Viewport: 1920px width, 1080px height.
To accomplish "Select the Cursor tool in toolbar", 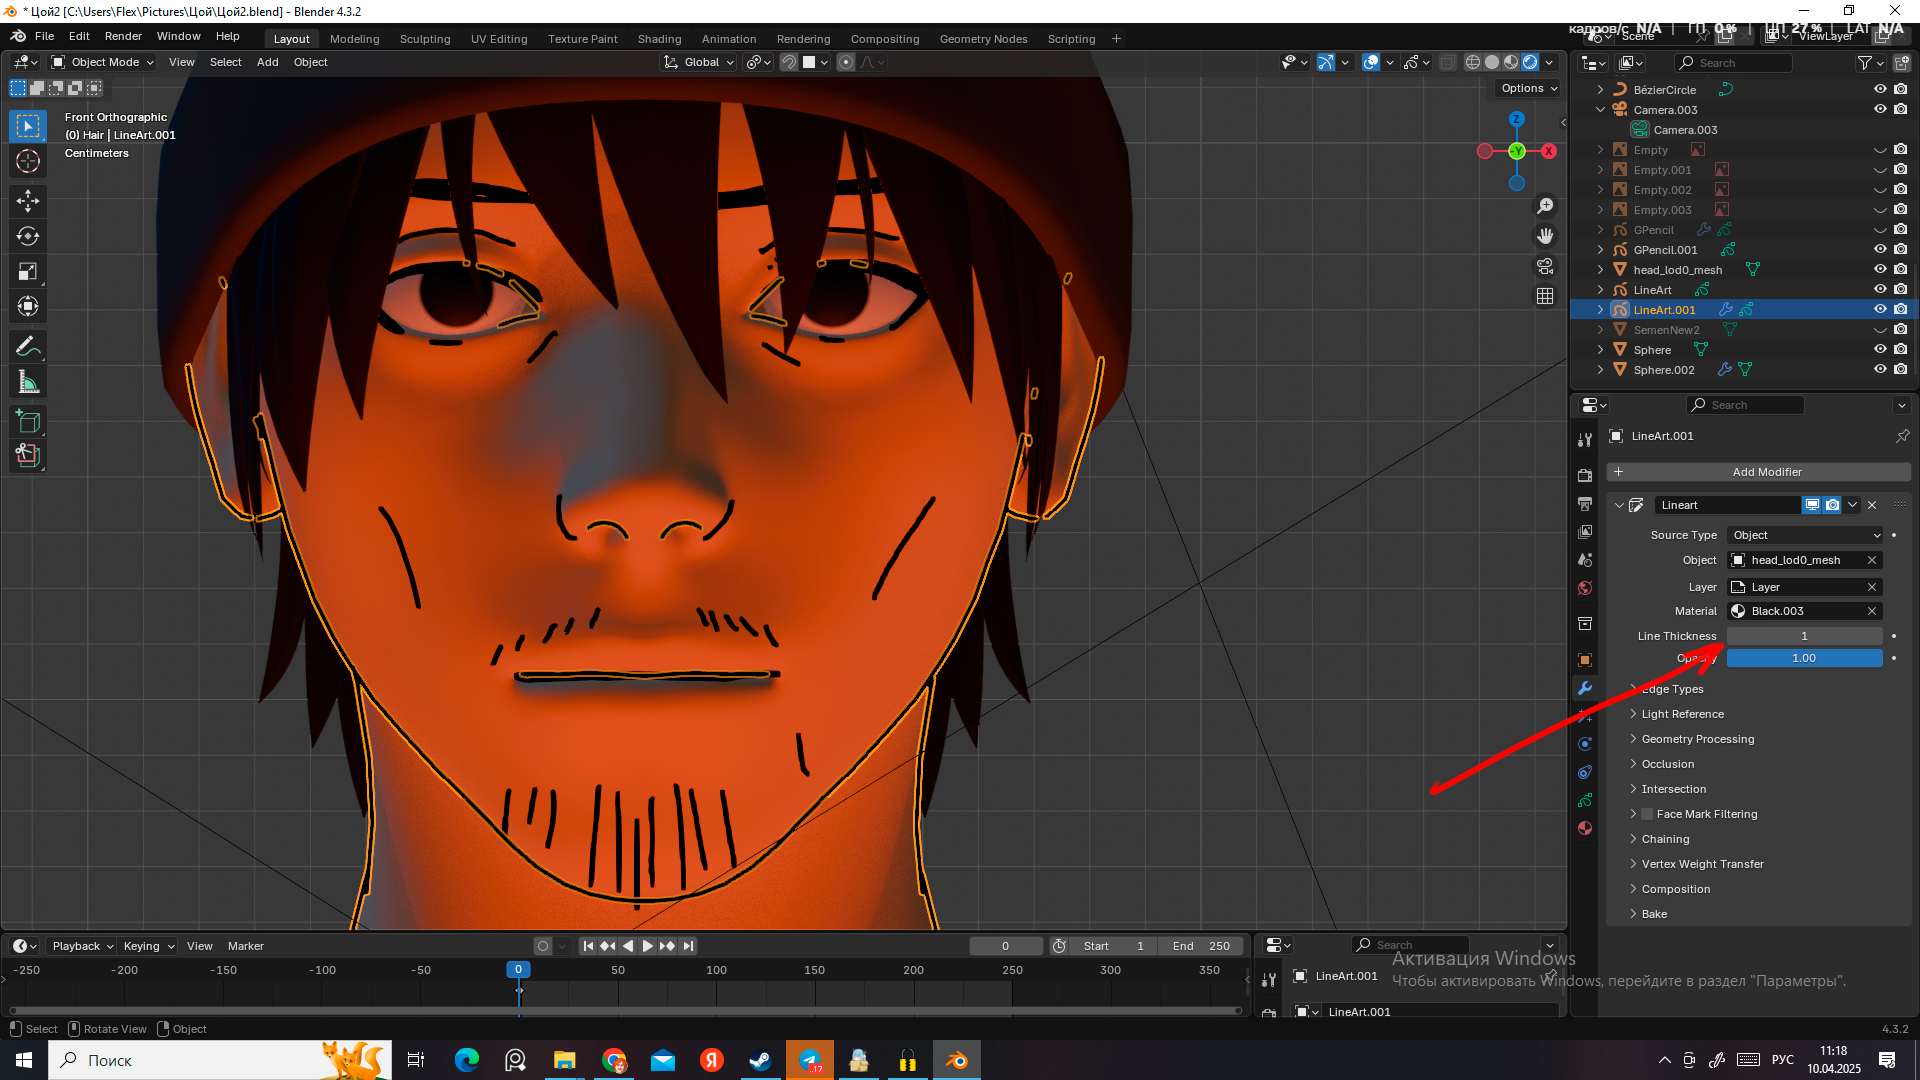I will point(28,161).
